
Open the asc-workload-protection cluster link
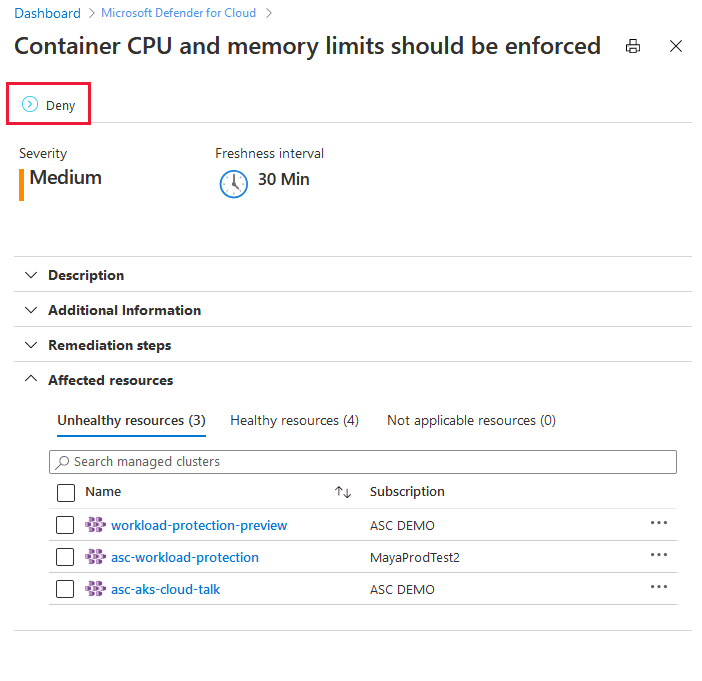(x=185, y=557)
